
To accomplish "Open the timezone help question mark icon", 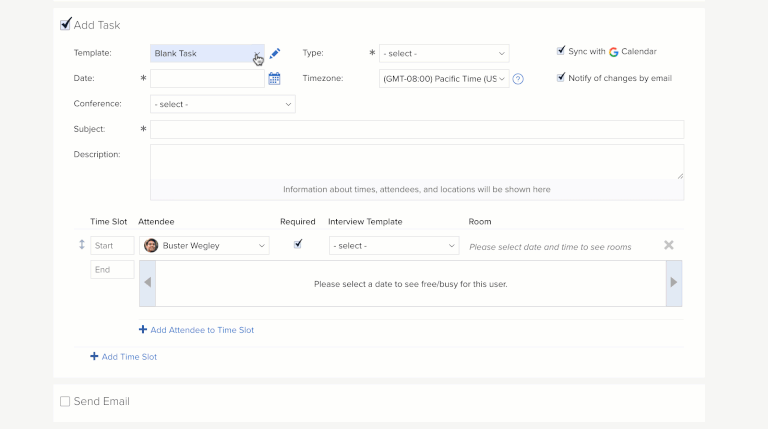I will [x=518, y=79].
